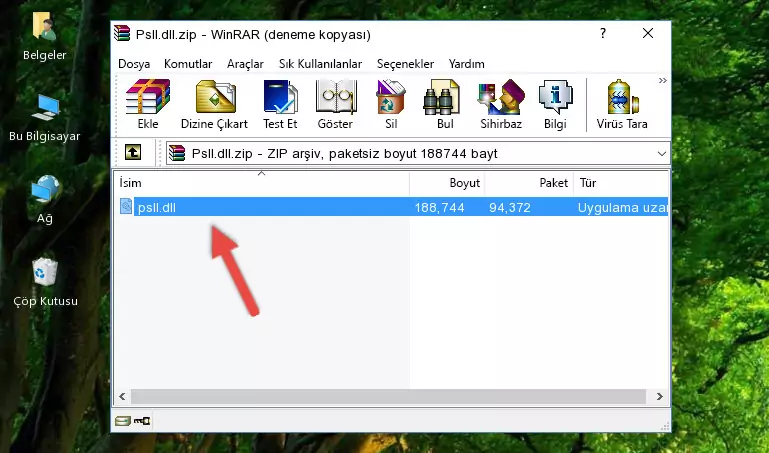The image size is (769, 453).
Task: Click the Dizine Çıkart extract icon
Action: pyautogui.click(x=214, y=104)
